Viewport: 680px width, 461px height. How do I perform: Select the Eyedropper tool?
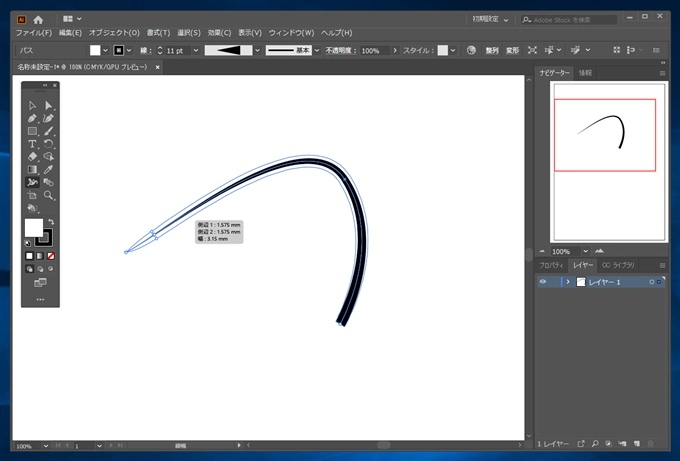49,169
